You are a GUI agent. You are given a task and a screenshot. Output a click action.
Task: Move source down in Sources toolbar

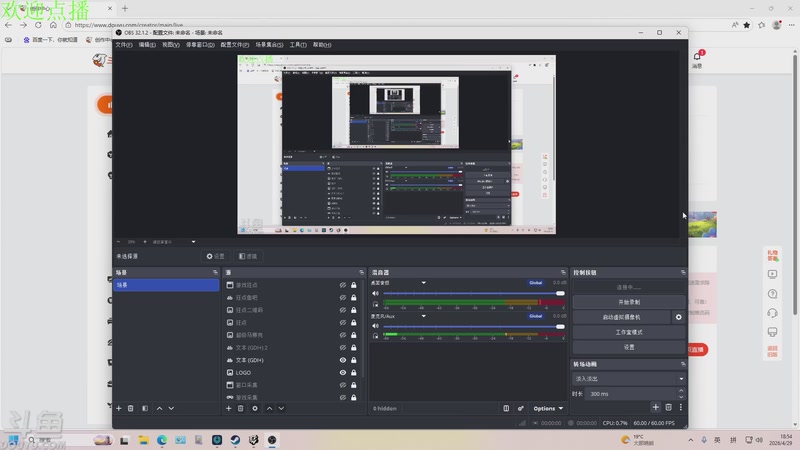tap(282, 408)
